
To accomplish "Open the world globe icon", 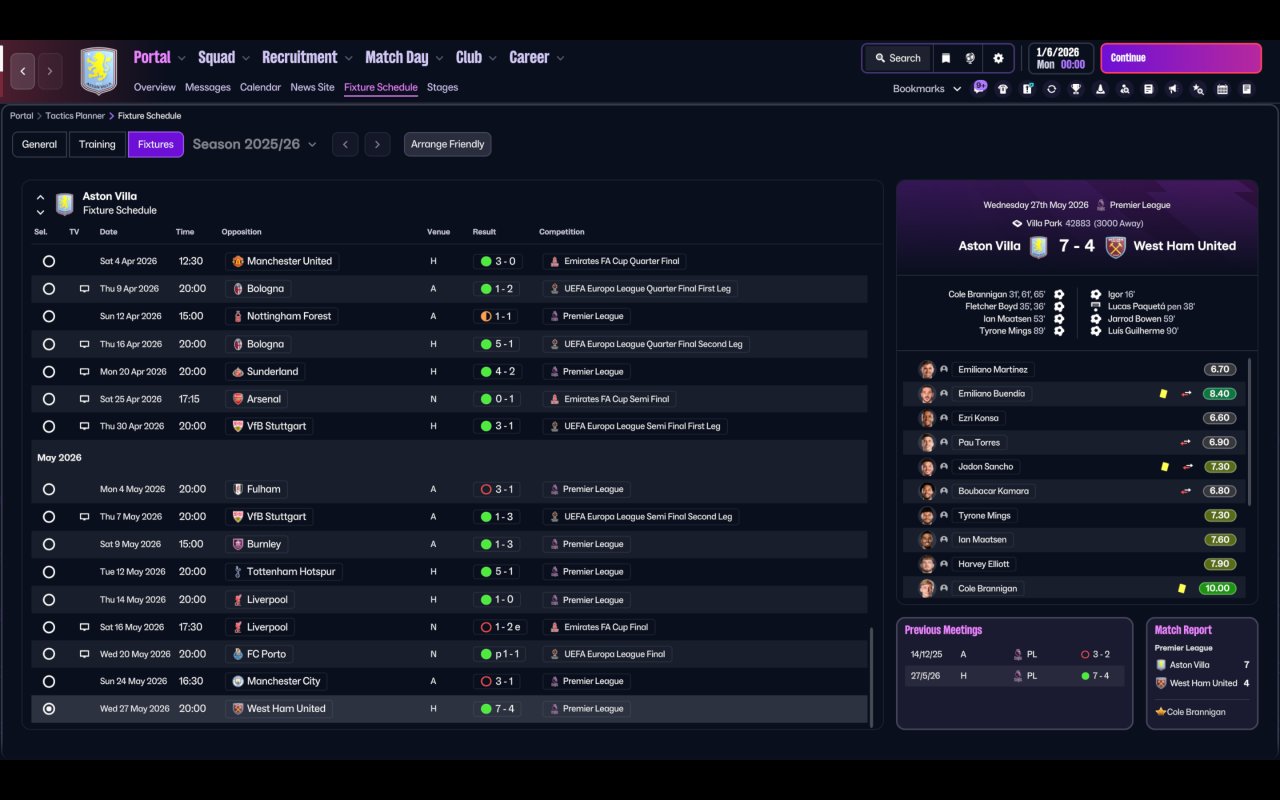I will (970, 58).
